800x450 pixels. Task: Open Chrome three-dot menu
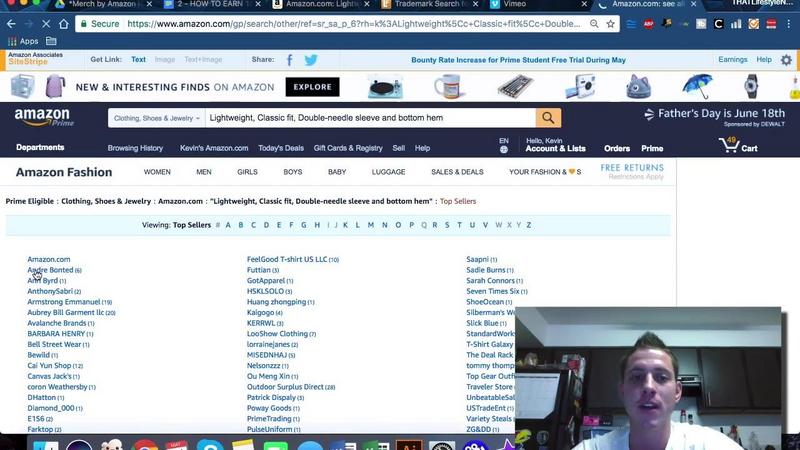789,24
